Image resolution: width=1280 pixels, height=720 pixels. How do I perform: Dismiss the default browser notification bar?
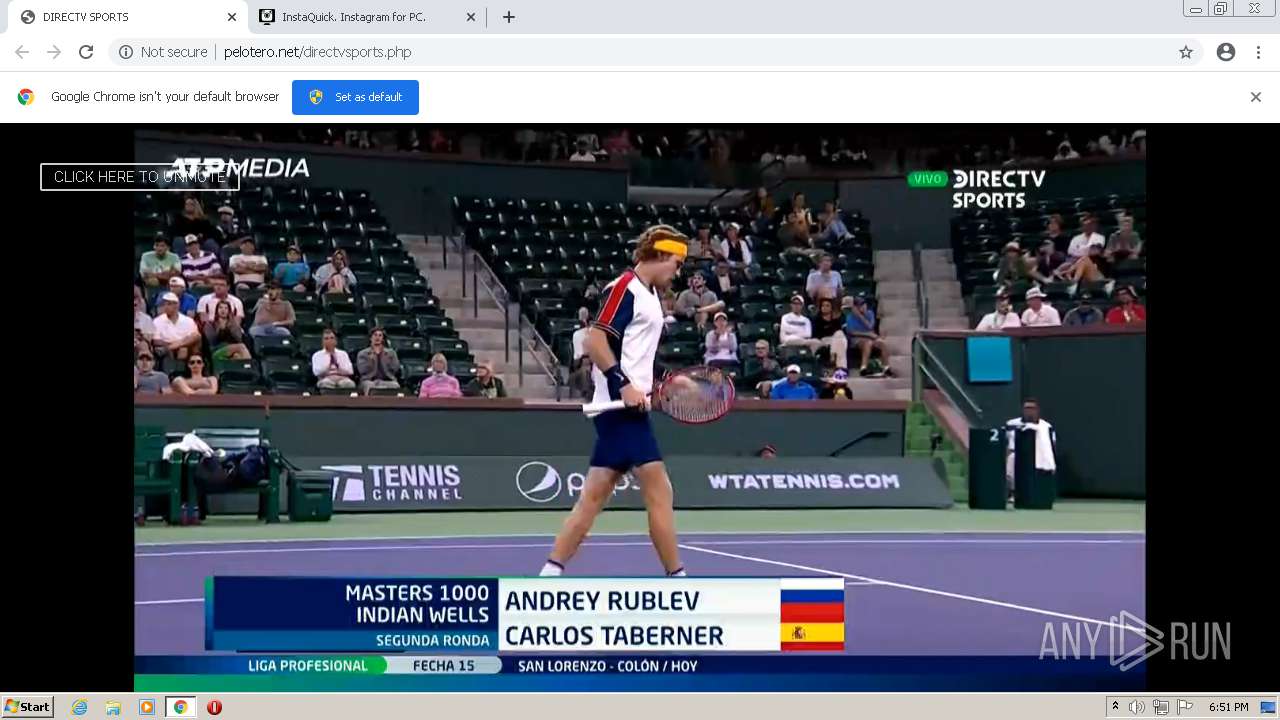tap(1256, 97)
